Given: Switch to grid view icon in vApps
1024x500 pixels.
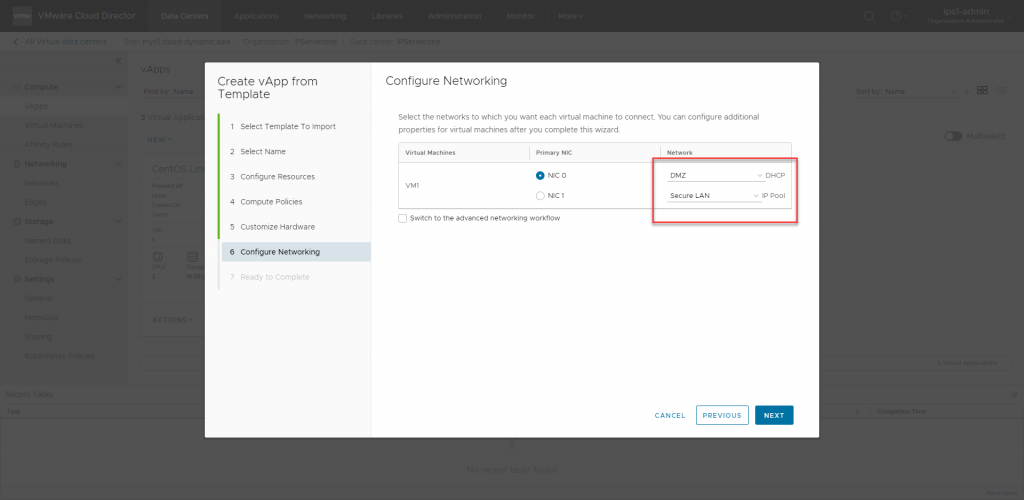Looking at the screenshot, I should click(983, 90).
